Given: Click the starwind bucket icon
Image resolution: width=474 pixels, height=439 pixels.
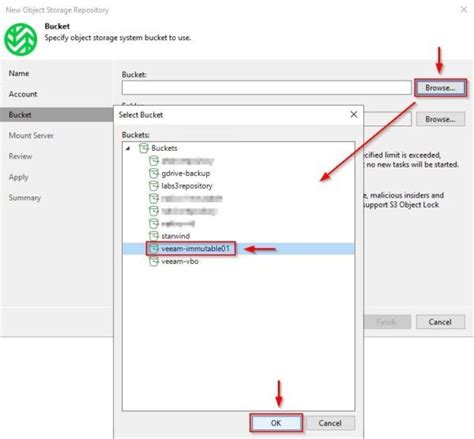Looking at the screenshot, I should (x=154, y=236).
